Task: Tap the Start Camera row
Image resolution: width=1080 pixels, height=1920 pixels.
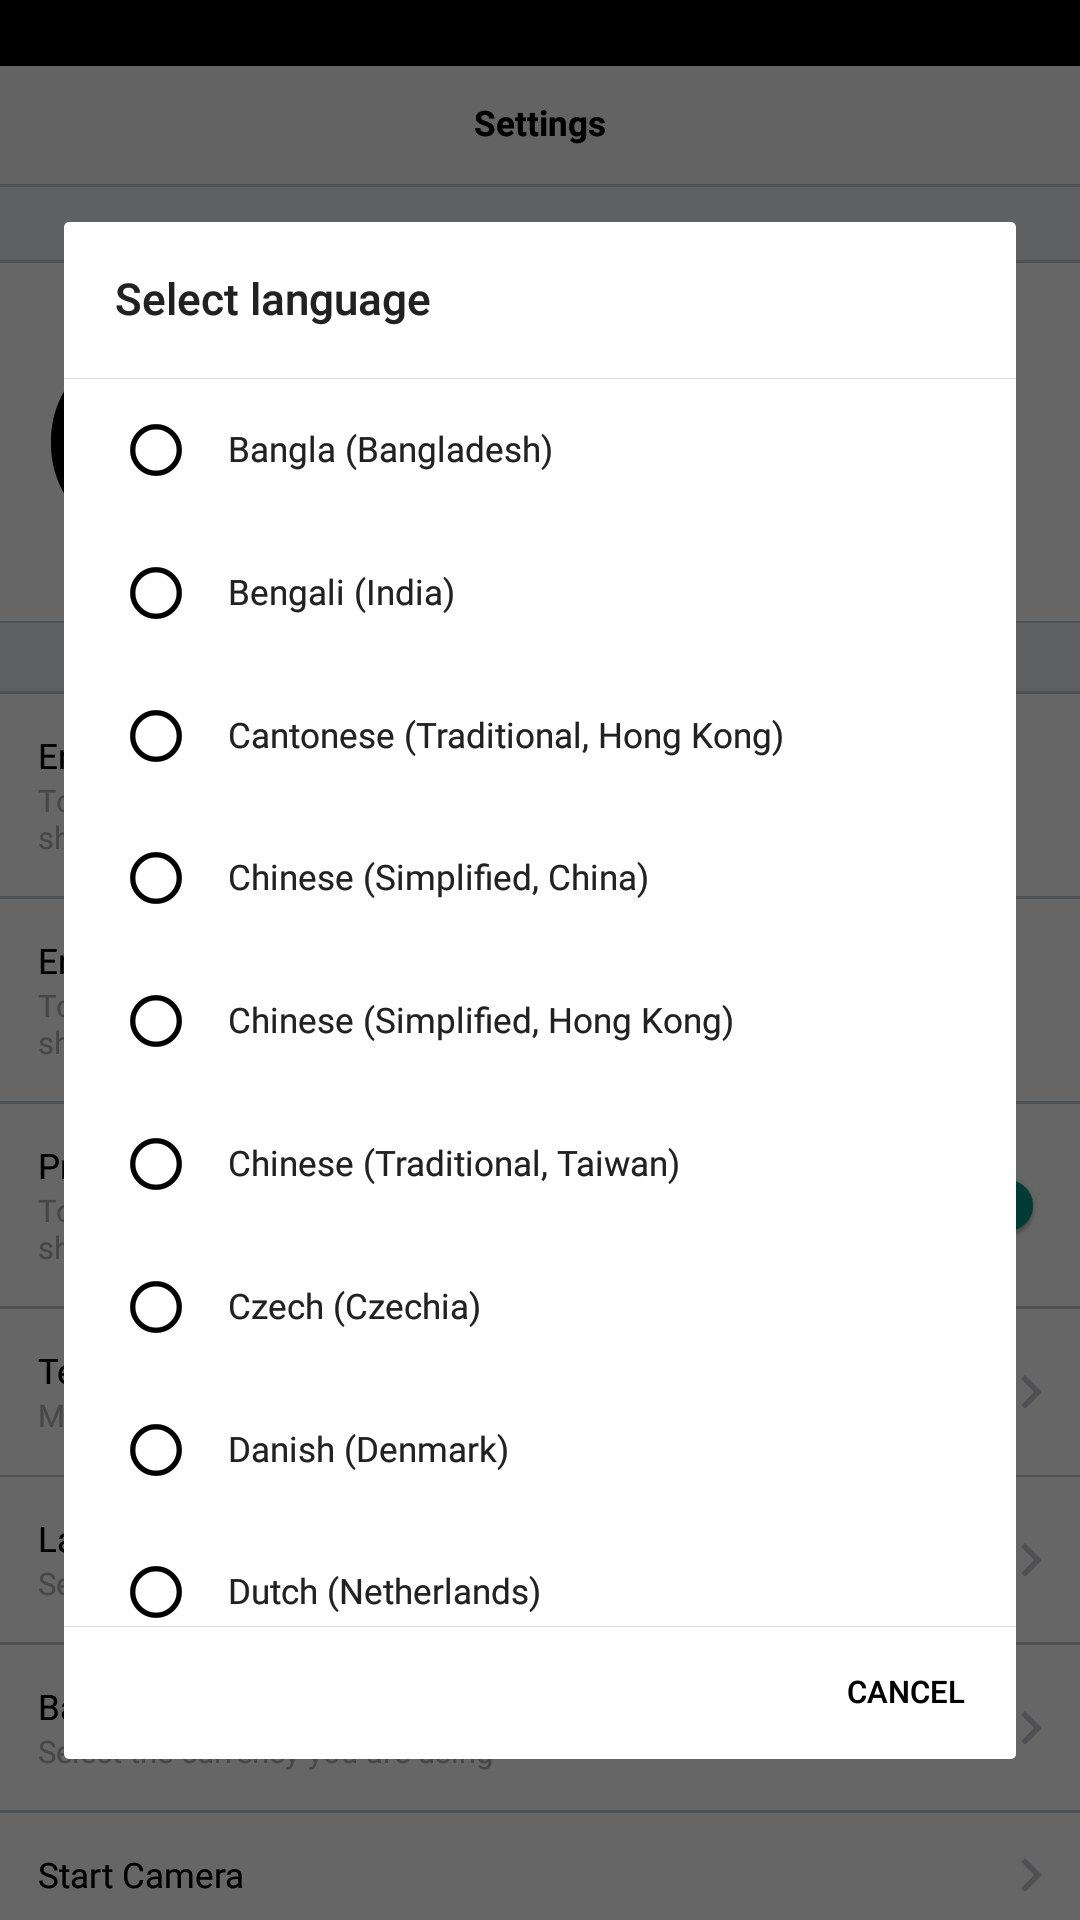Action: pos(140,1876)
